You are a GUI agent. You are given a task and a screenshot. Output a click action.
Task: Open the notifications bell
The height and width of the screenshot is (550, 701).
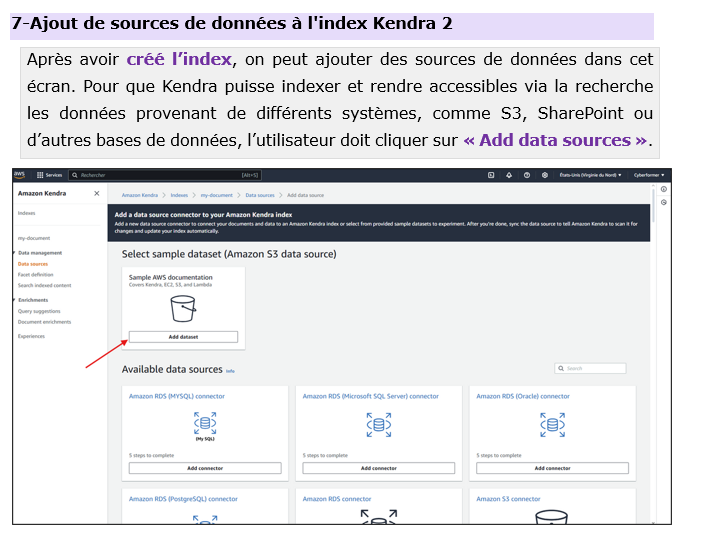click(x=509, y=175)
